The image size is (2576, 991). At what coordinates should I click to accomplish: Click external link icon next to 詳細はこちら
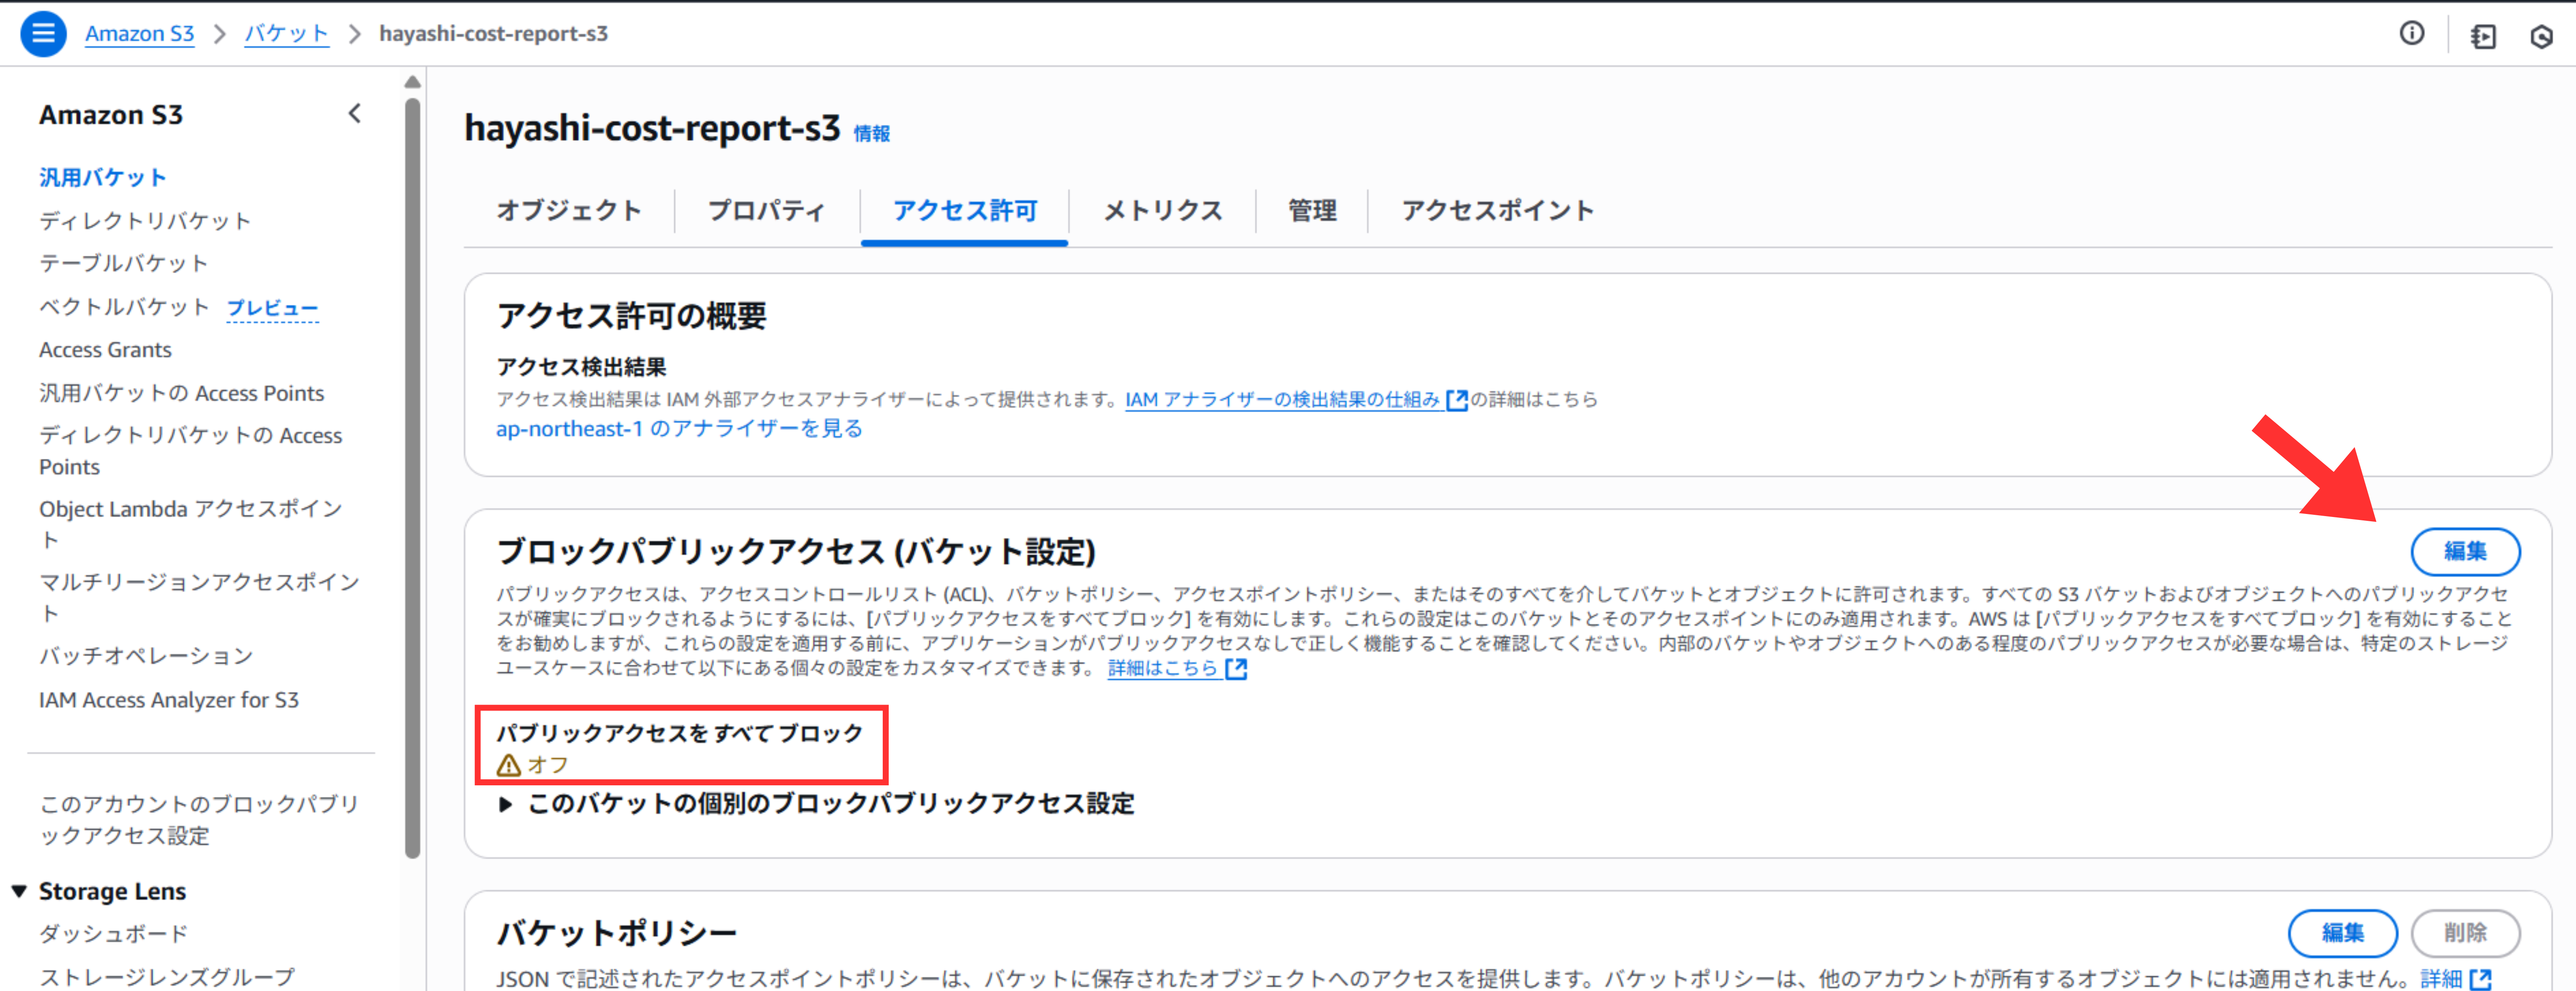1237,668
